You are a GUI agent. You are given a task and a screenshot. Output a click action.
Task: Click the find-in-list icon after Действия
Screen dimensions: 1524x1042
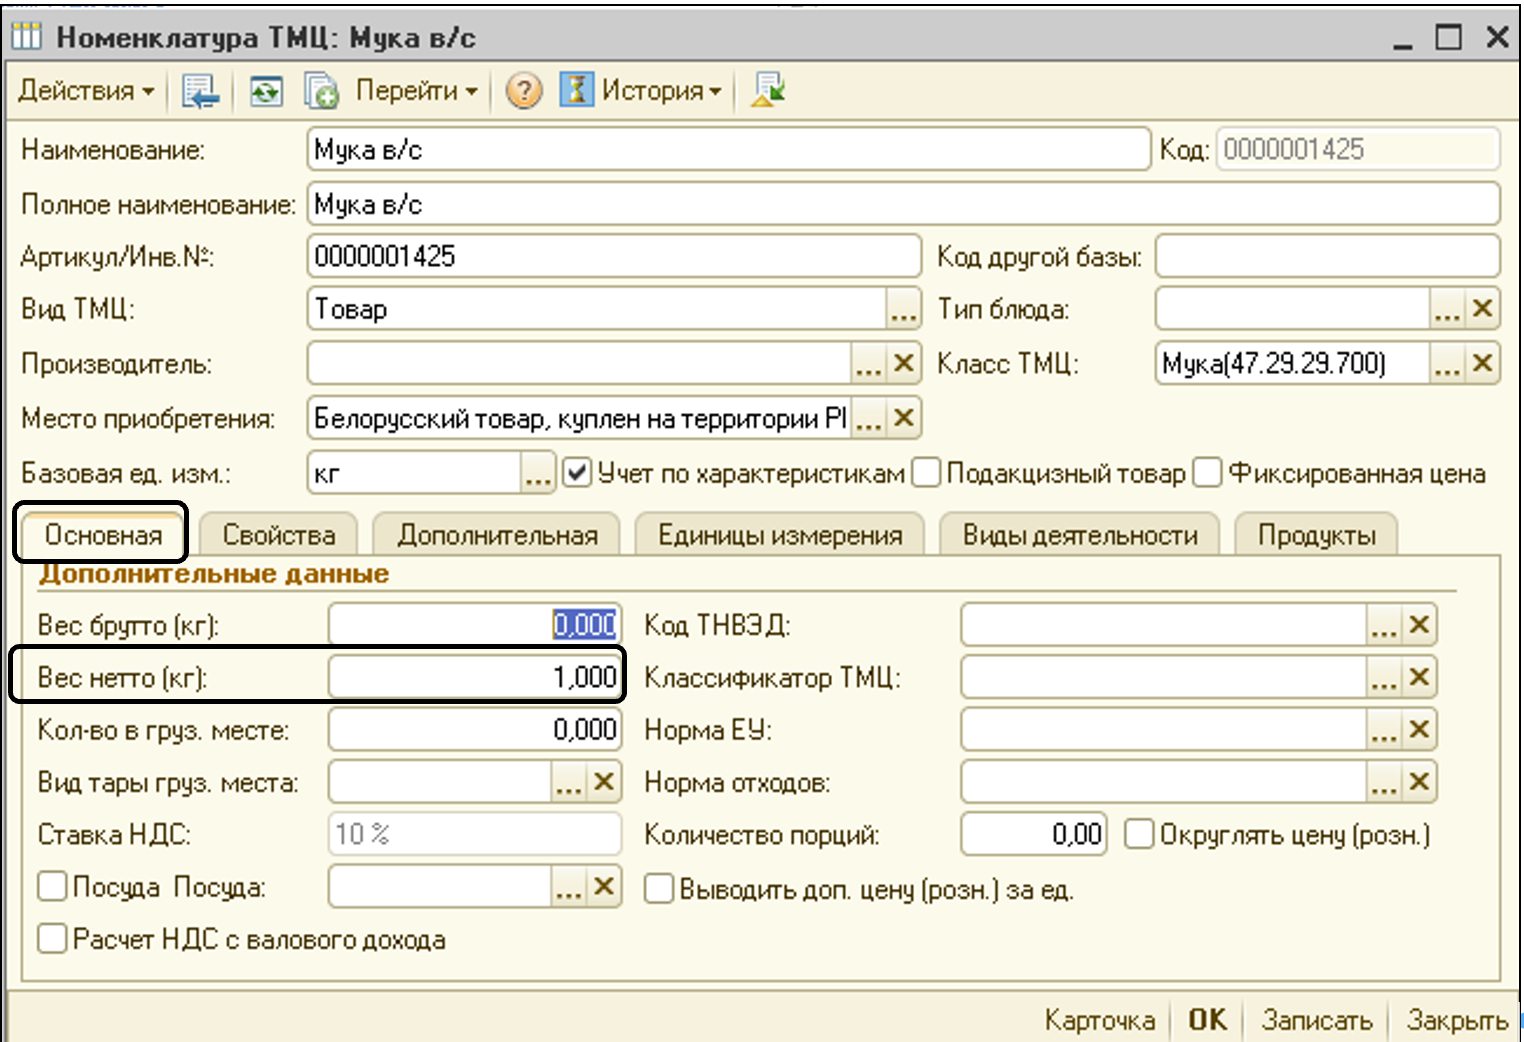point(201,92)
